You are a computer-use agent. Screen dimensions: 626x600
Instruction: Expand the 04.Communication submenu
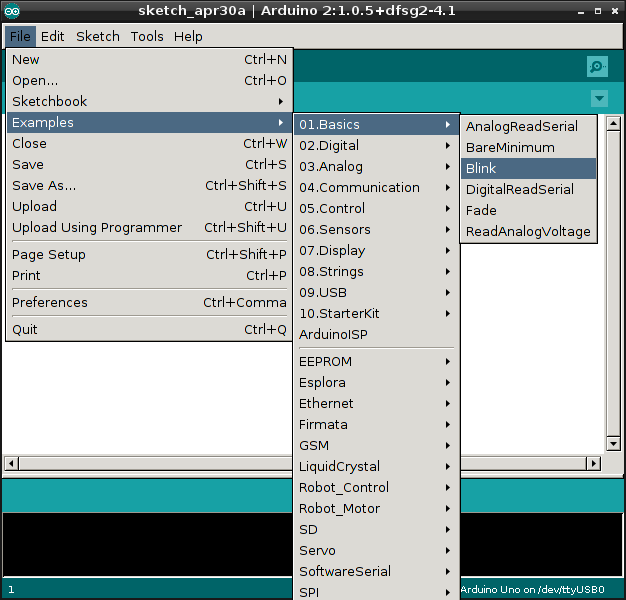376,188
